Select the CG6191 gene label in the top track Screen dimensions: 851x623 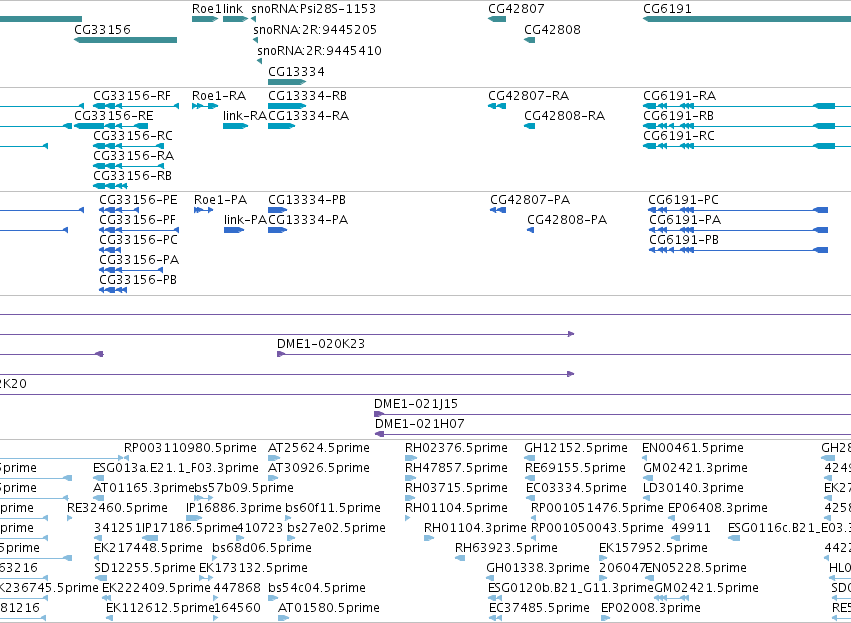(667, 9)
